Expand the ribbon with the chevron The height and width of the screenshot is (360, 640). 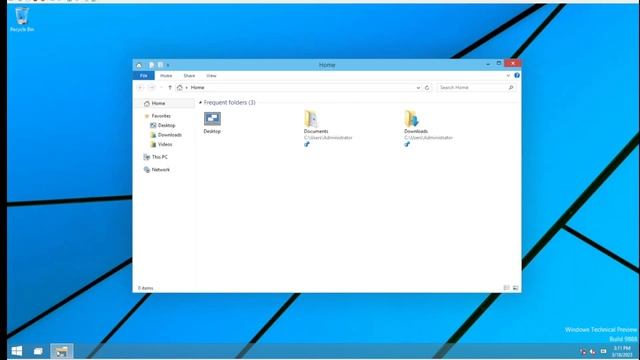tap(508, 76)
